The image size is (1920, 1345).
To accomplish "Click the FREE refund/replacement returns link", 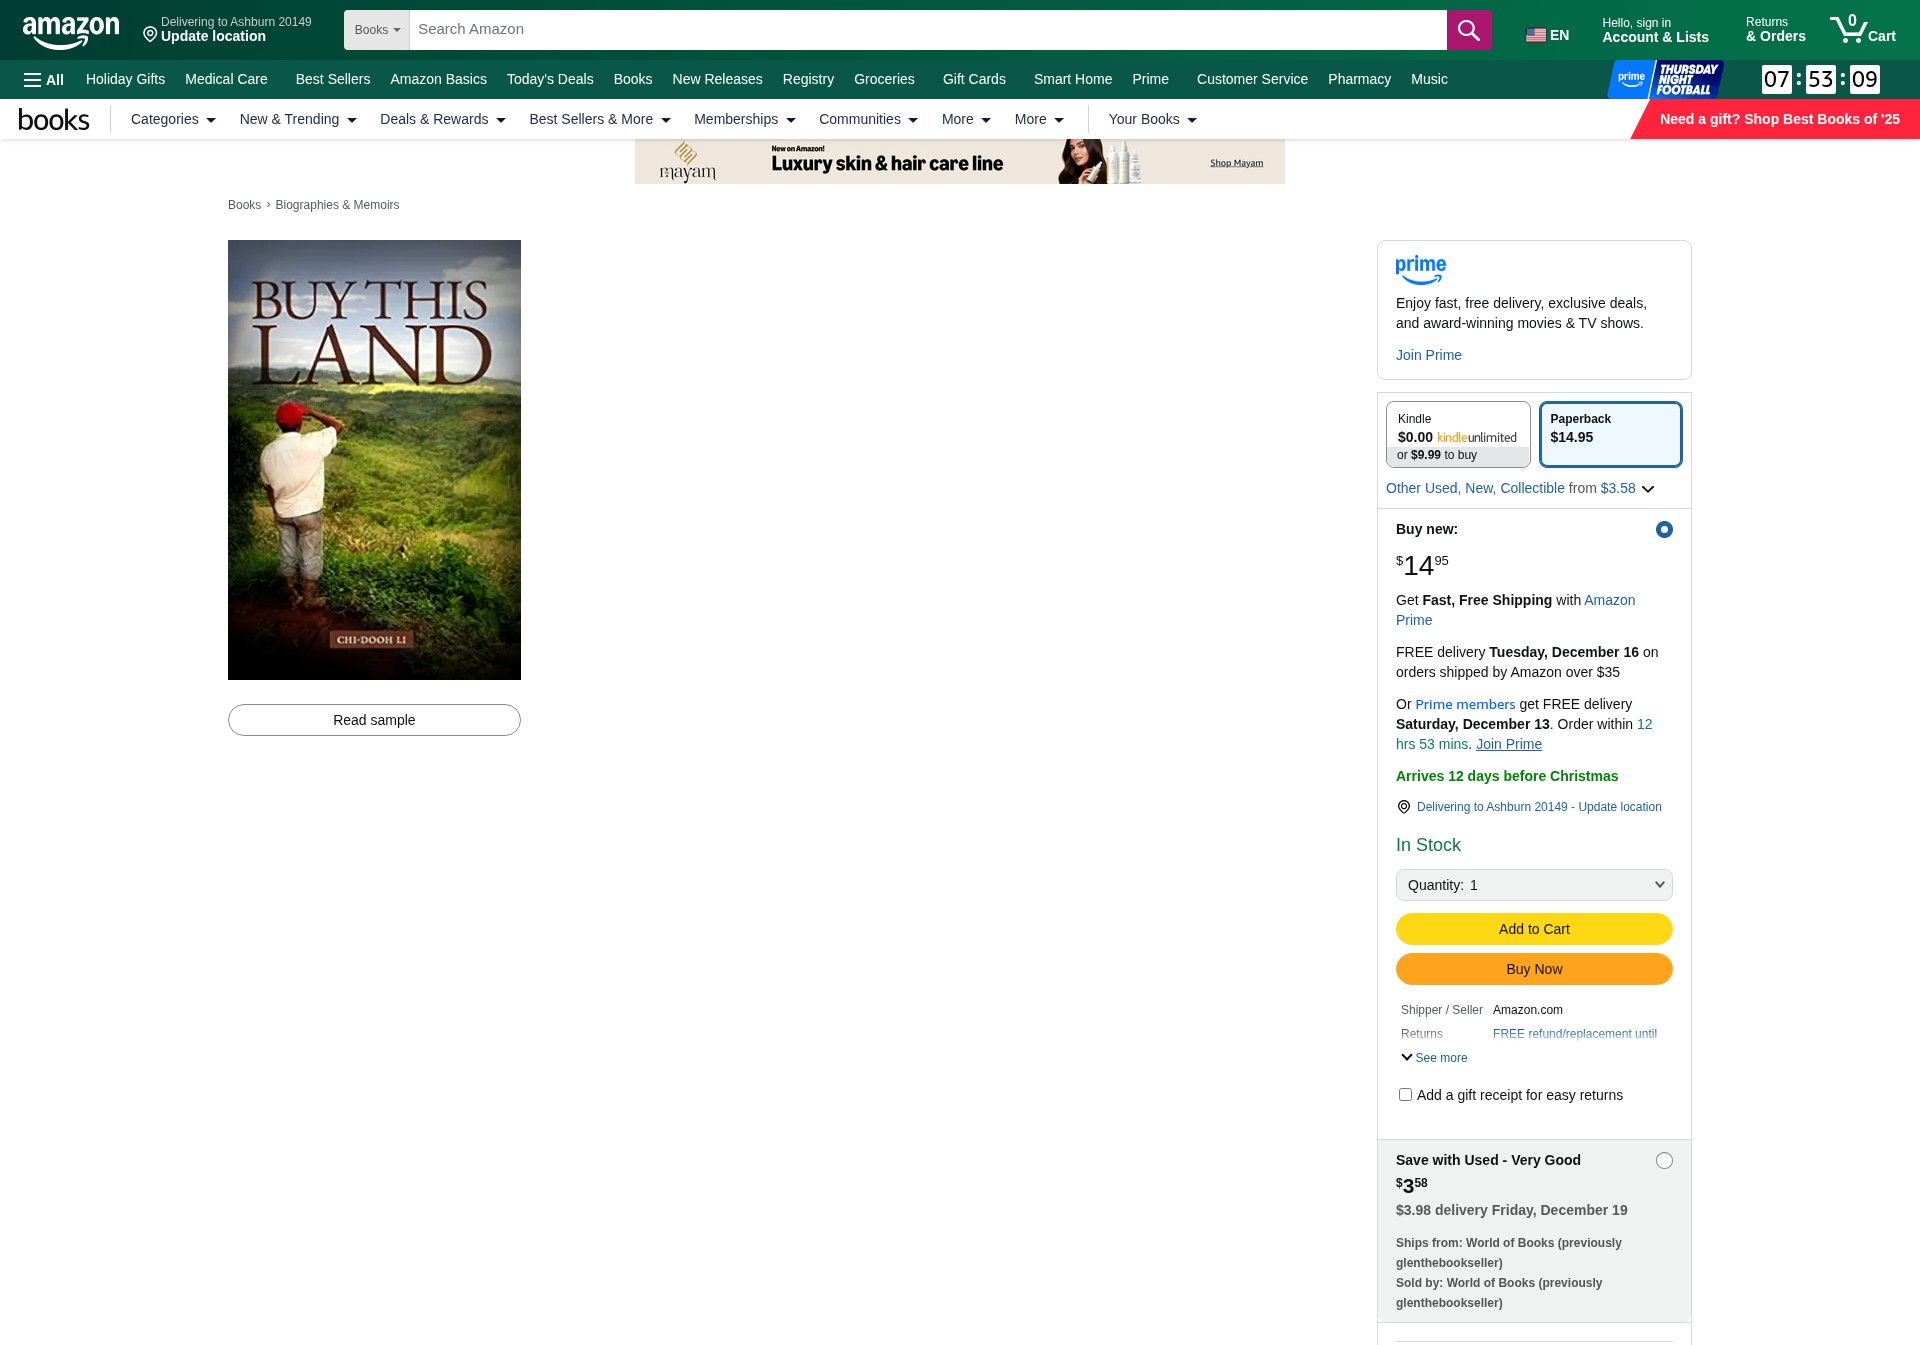I will 1575,1034.
